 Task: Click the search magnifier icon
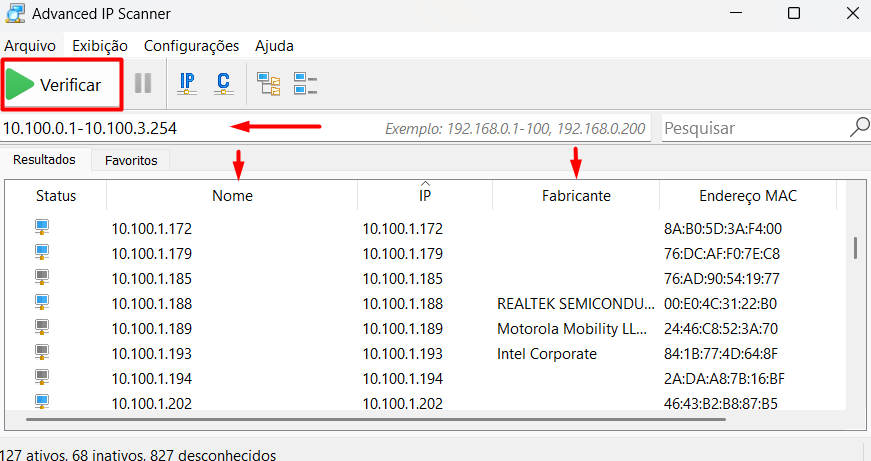pos(859,127)
